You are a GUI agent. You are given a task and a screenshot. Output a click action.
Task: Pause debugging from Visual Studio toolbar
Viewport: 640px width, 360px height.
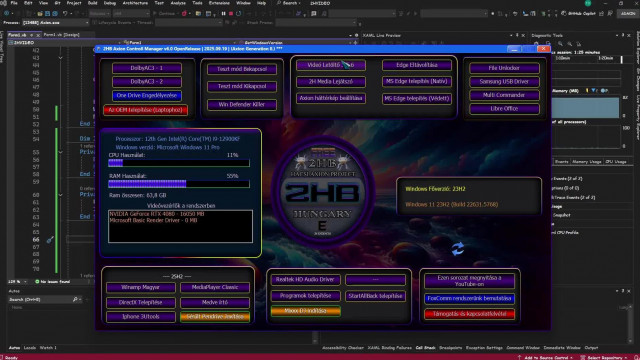coord(223,13)
